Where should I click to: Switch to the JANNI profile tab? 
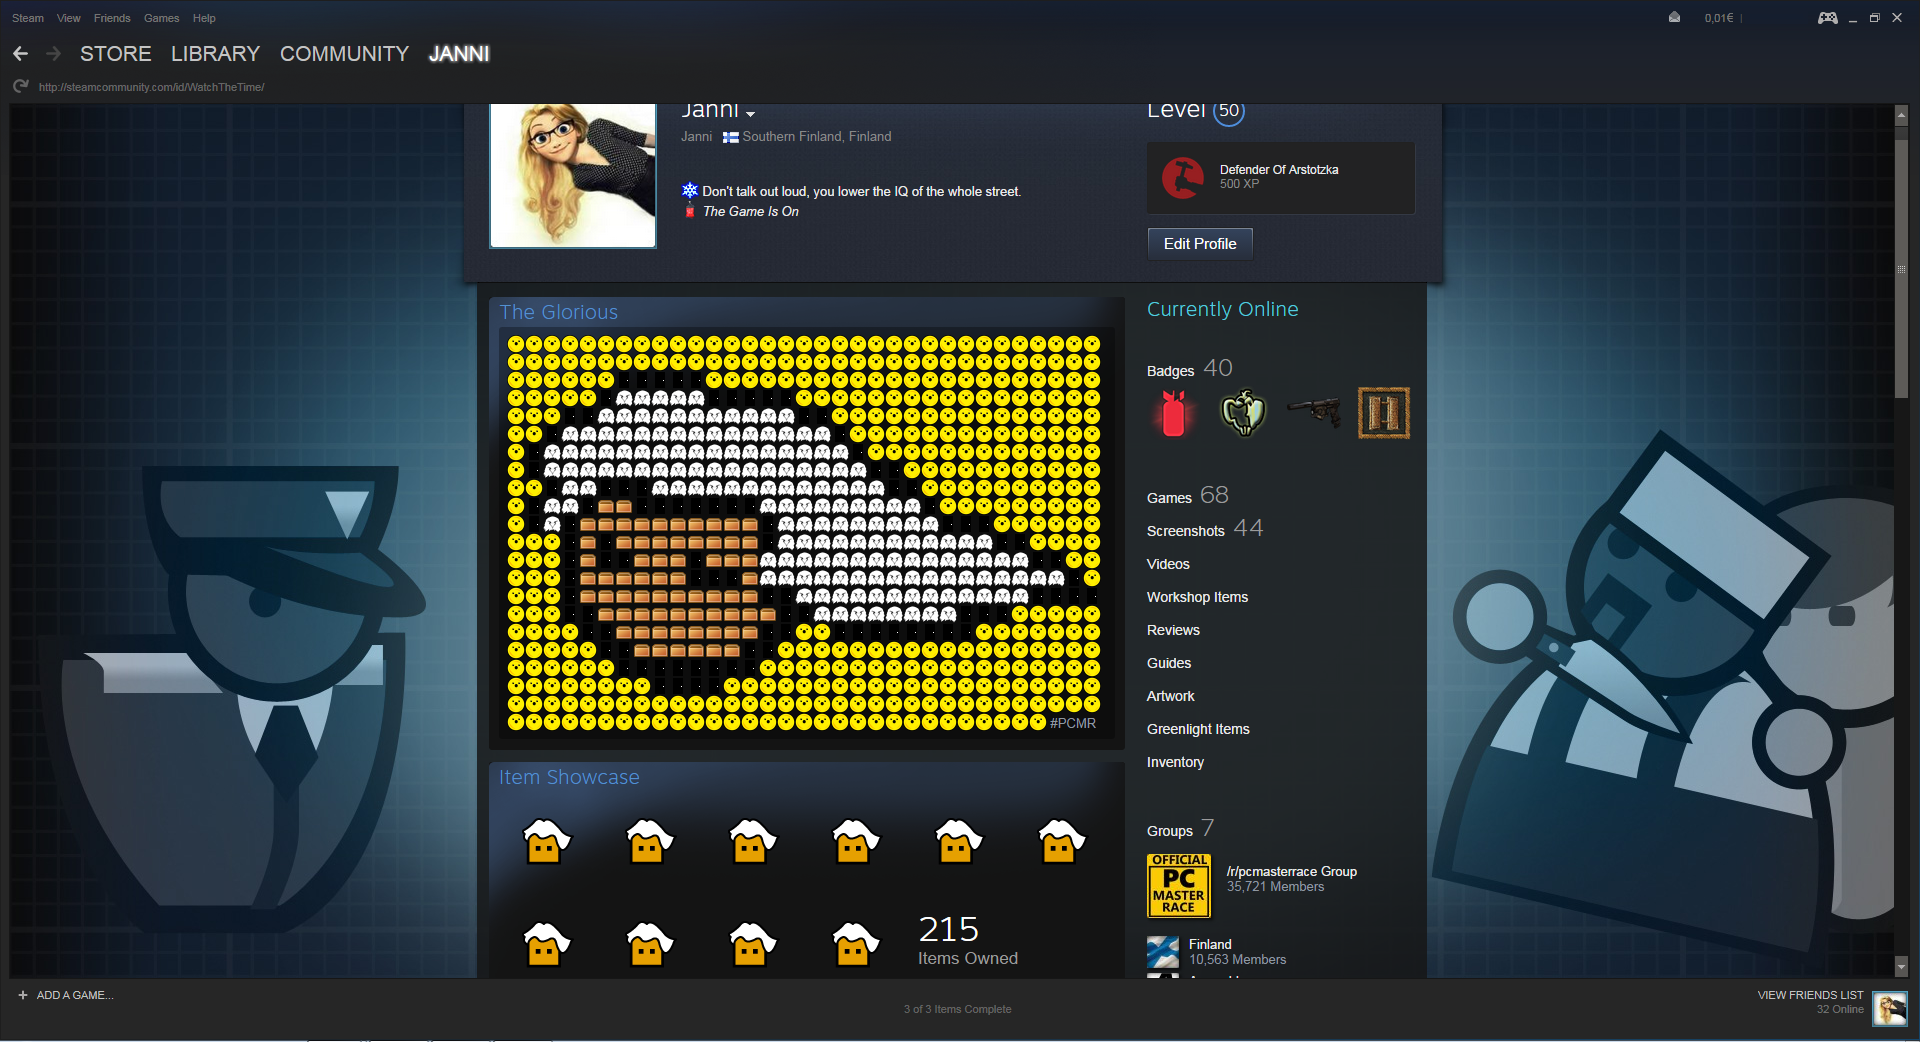click(459, 54)
